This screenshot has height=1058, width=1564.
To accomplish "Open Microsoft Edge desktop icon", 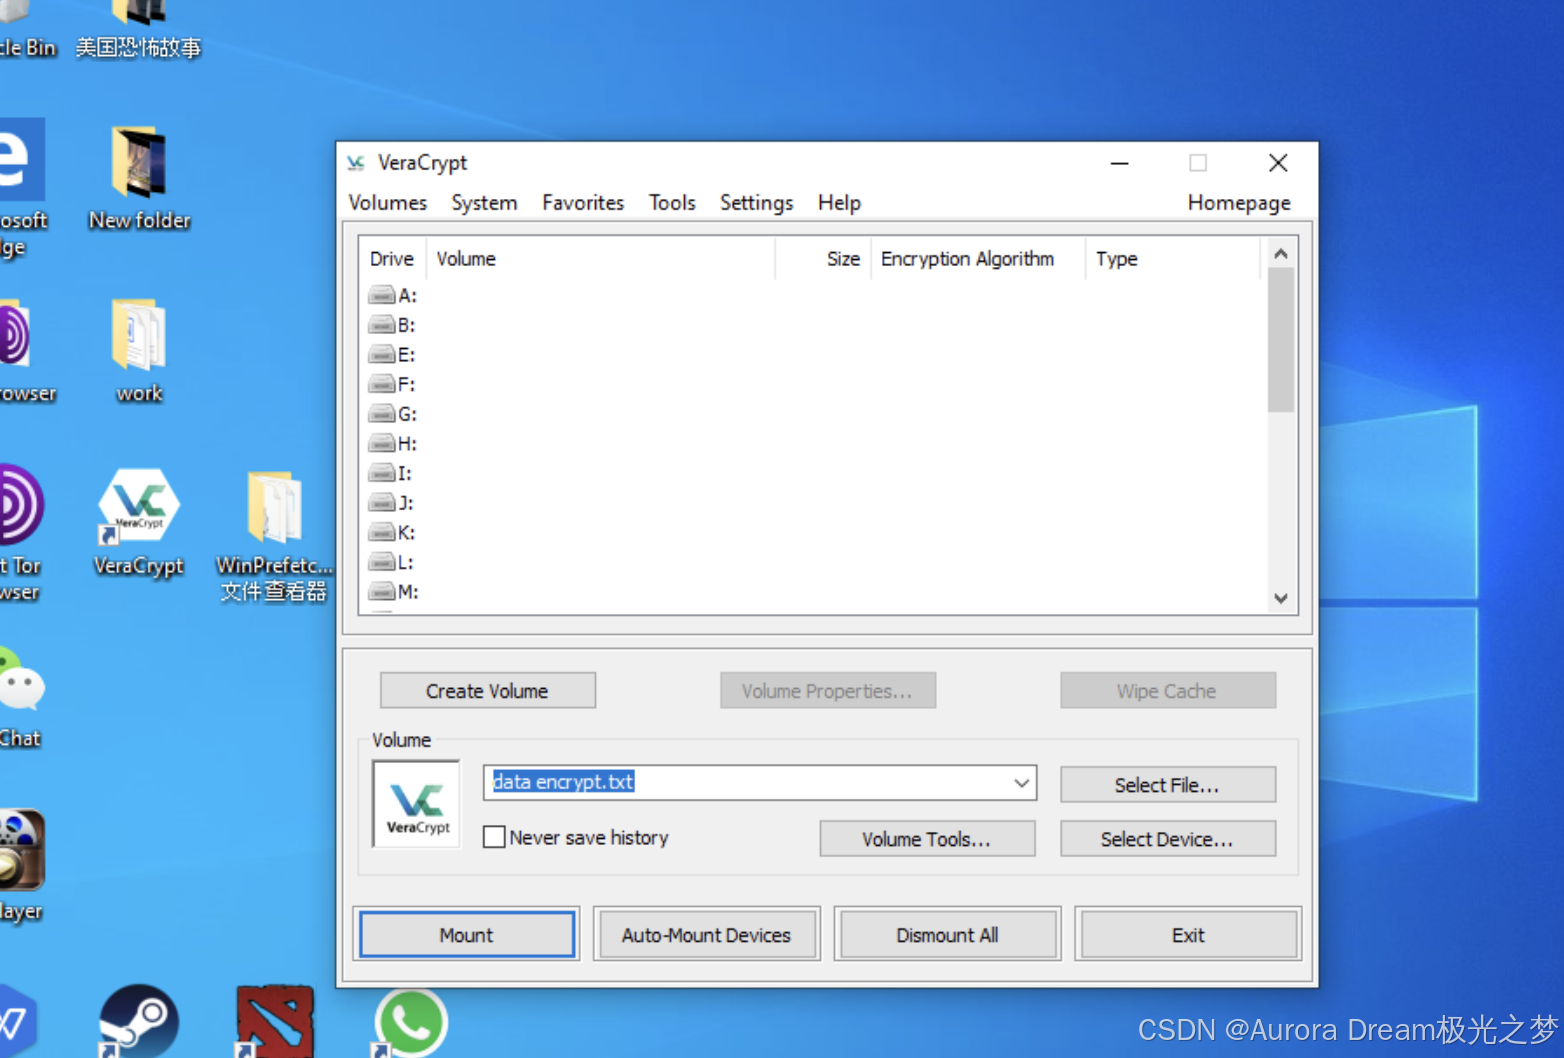I will pos(22,188).
